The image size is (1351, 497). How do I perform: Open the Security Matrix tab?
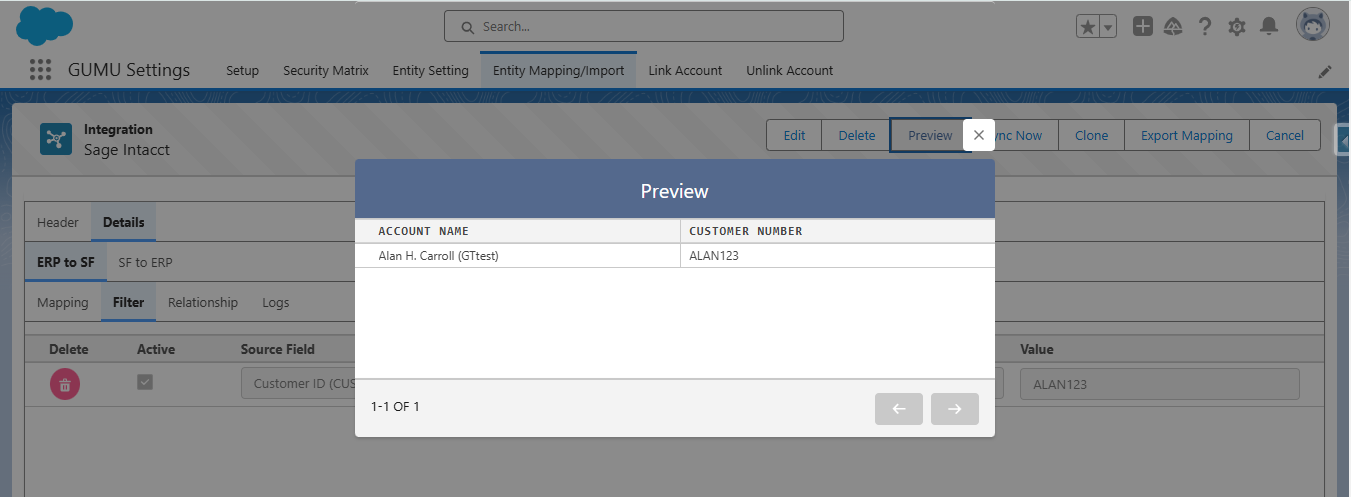[x=325, y=70]
